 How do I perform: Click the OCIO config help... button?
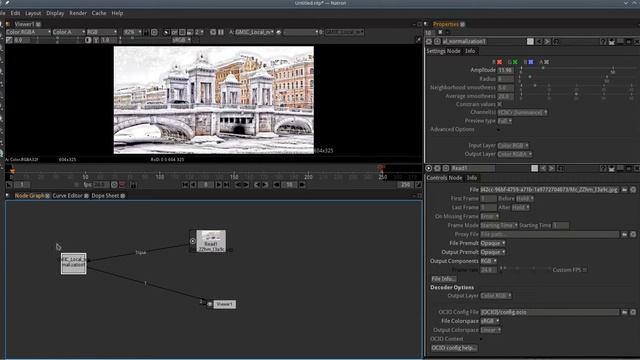pyautogui.click(x=454, y=348)
